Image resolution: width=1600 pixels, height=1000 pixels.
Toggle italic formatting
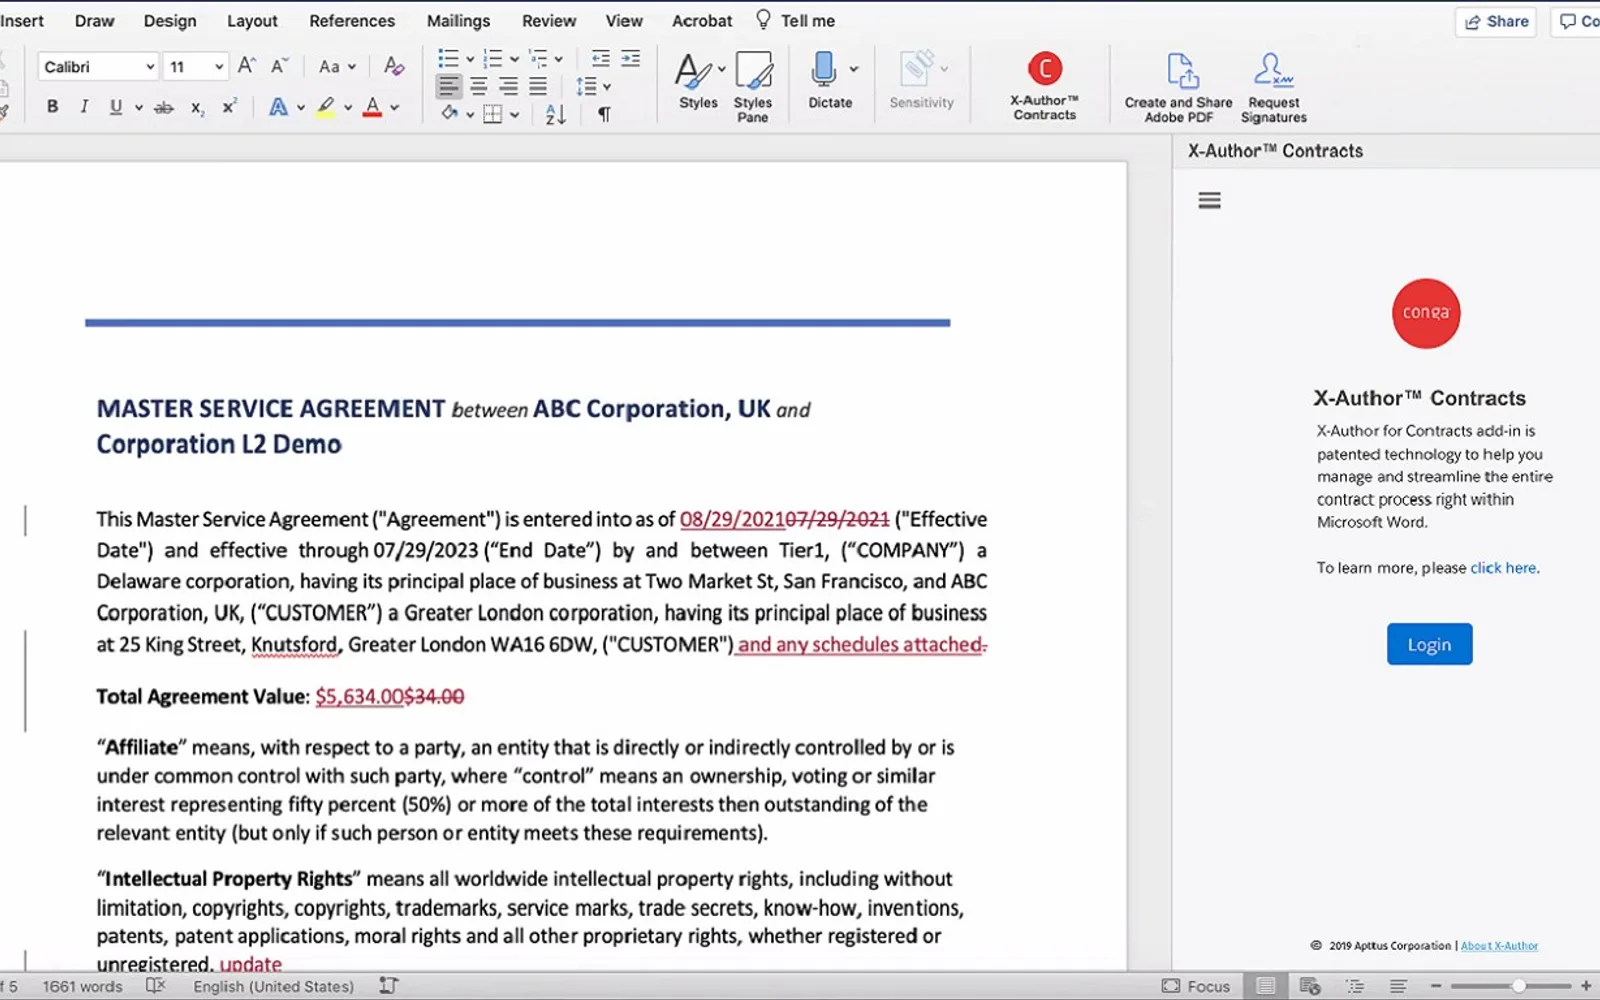click(84, 107)
